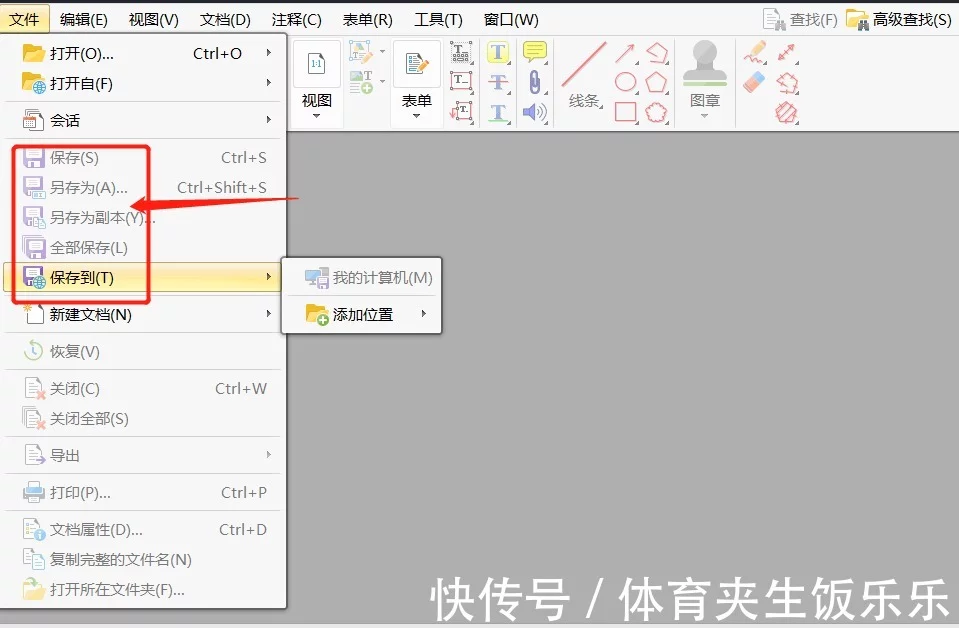This screenshot has width=959, height=628.
Task: Choose 打印(P)... in the File menu
Action: (144, 492)
